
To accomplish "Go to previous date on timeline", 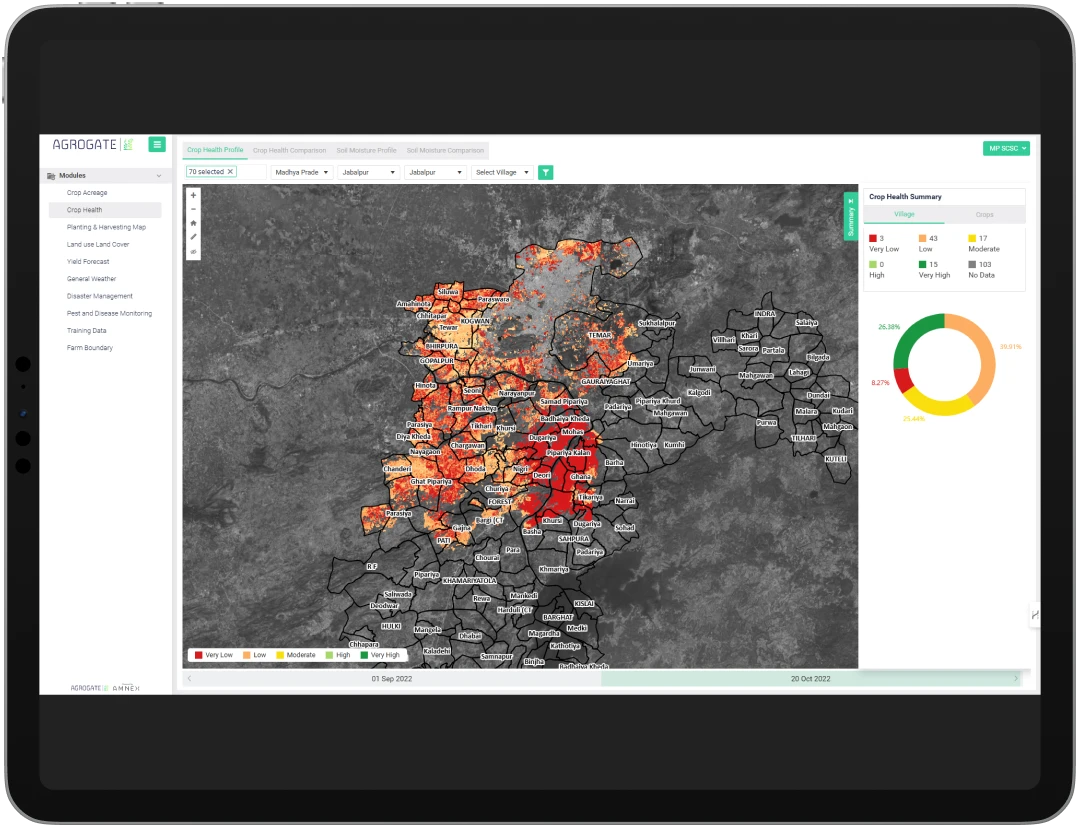I will point(189,678).
